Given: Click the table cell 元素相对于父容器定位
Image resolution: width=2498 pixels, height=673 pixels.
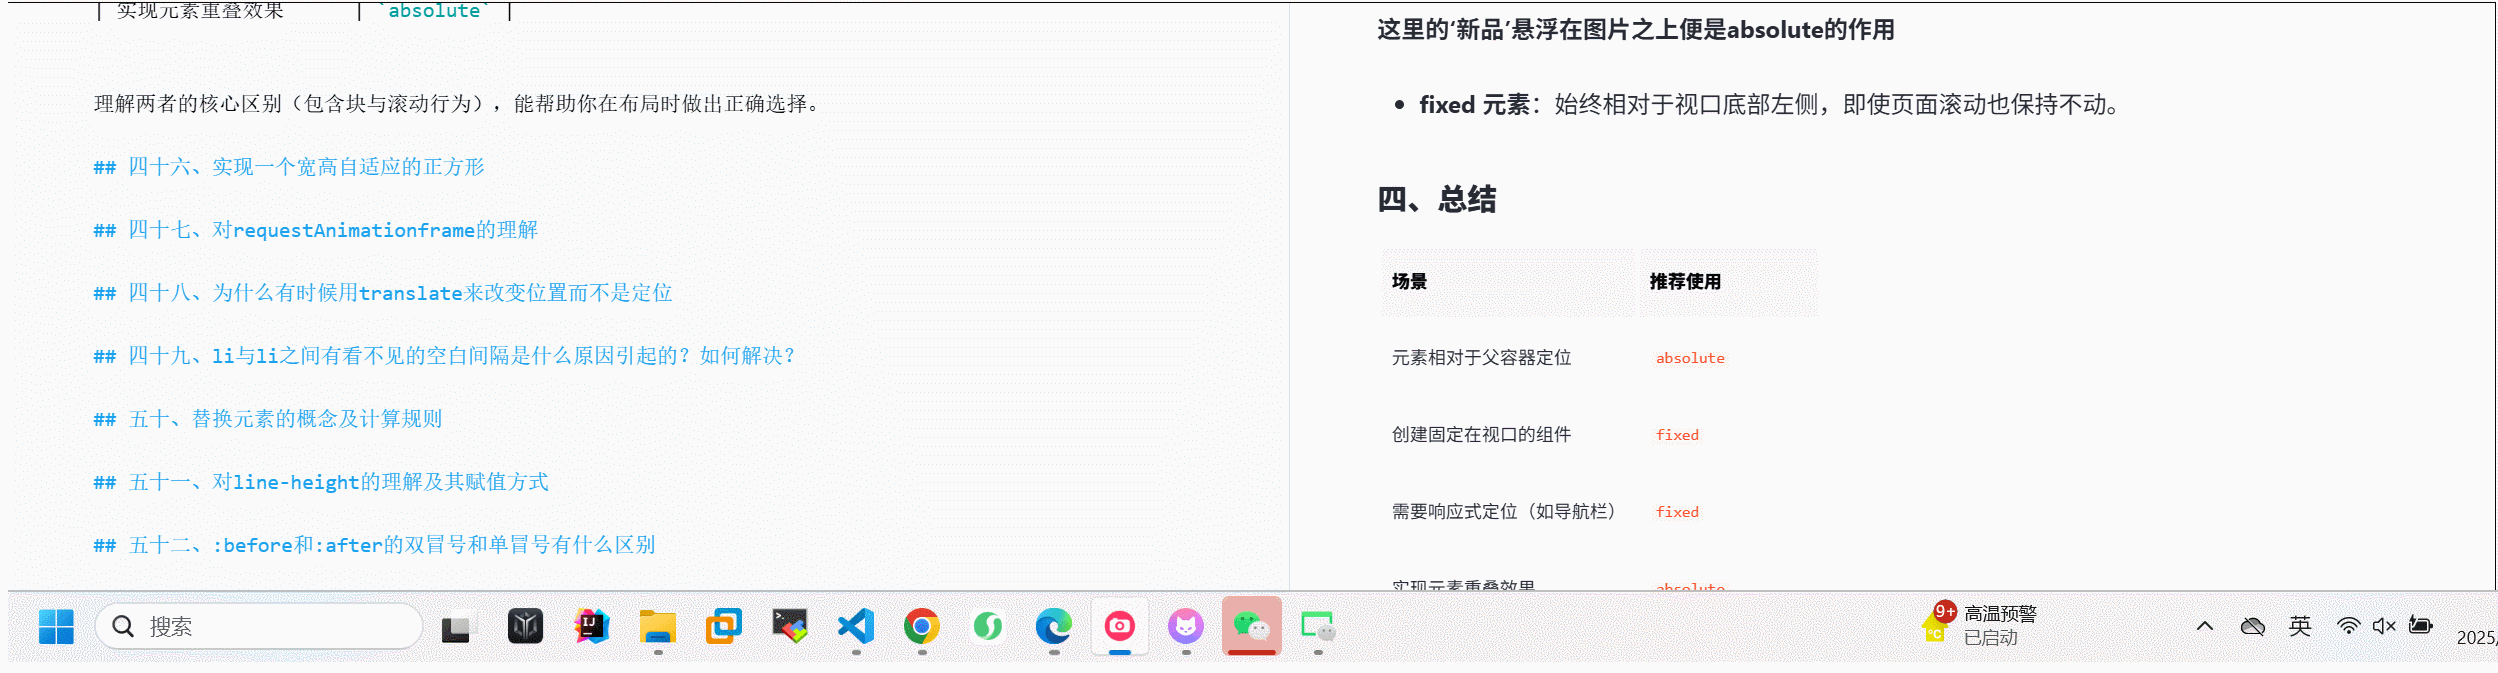Looking at the screenshot, I should [x=1481, y=358].
